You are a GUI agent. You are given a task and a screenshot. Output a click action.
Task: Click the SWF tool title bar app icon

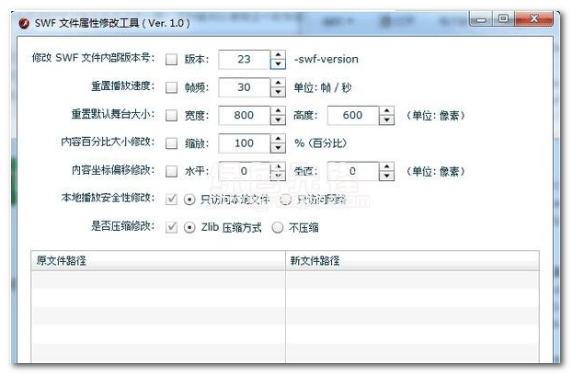tap(24, 23)
